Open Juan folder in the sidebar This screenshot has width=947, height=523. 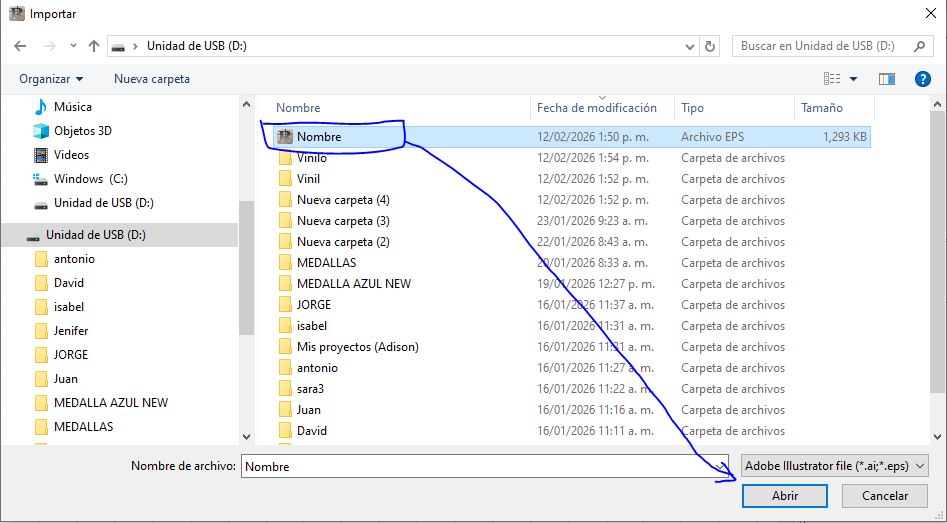pos(66,379)
